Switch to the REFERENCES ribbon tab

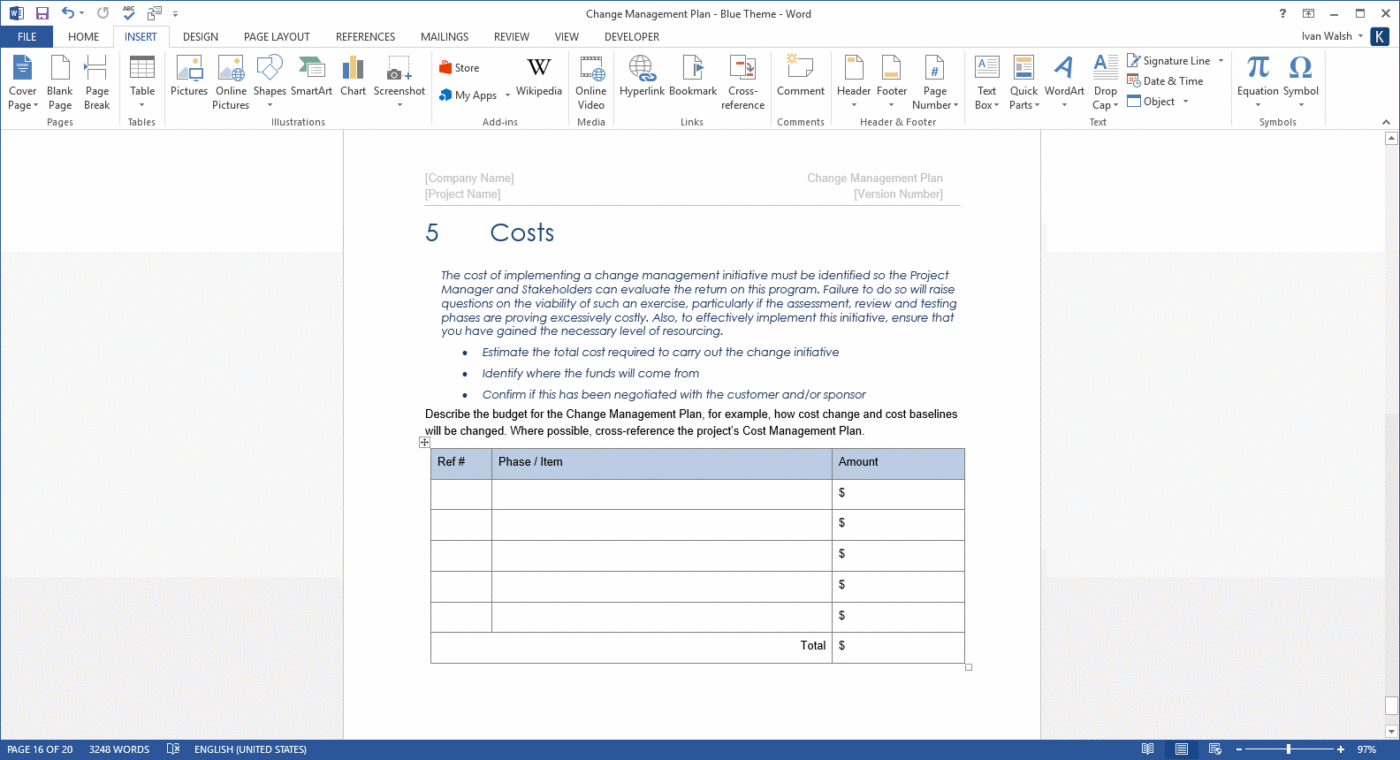365,36
